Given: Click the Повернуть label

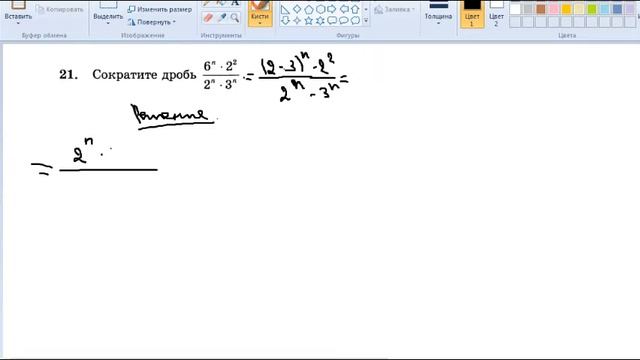Looking at the screenshot, I should [154, 22].
